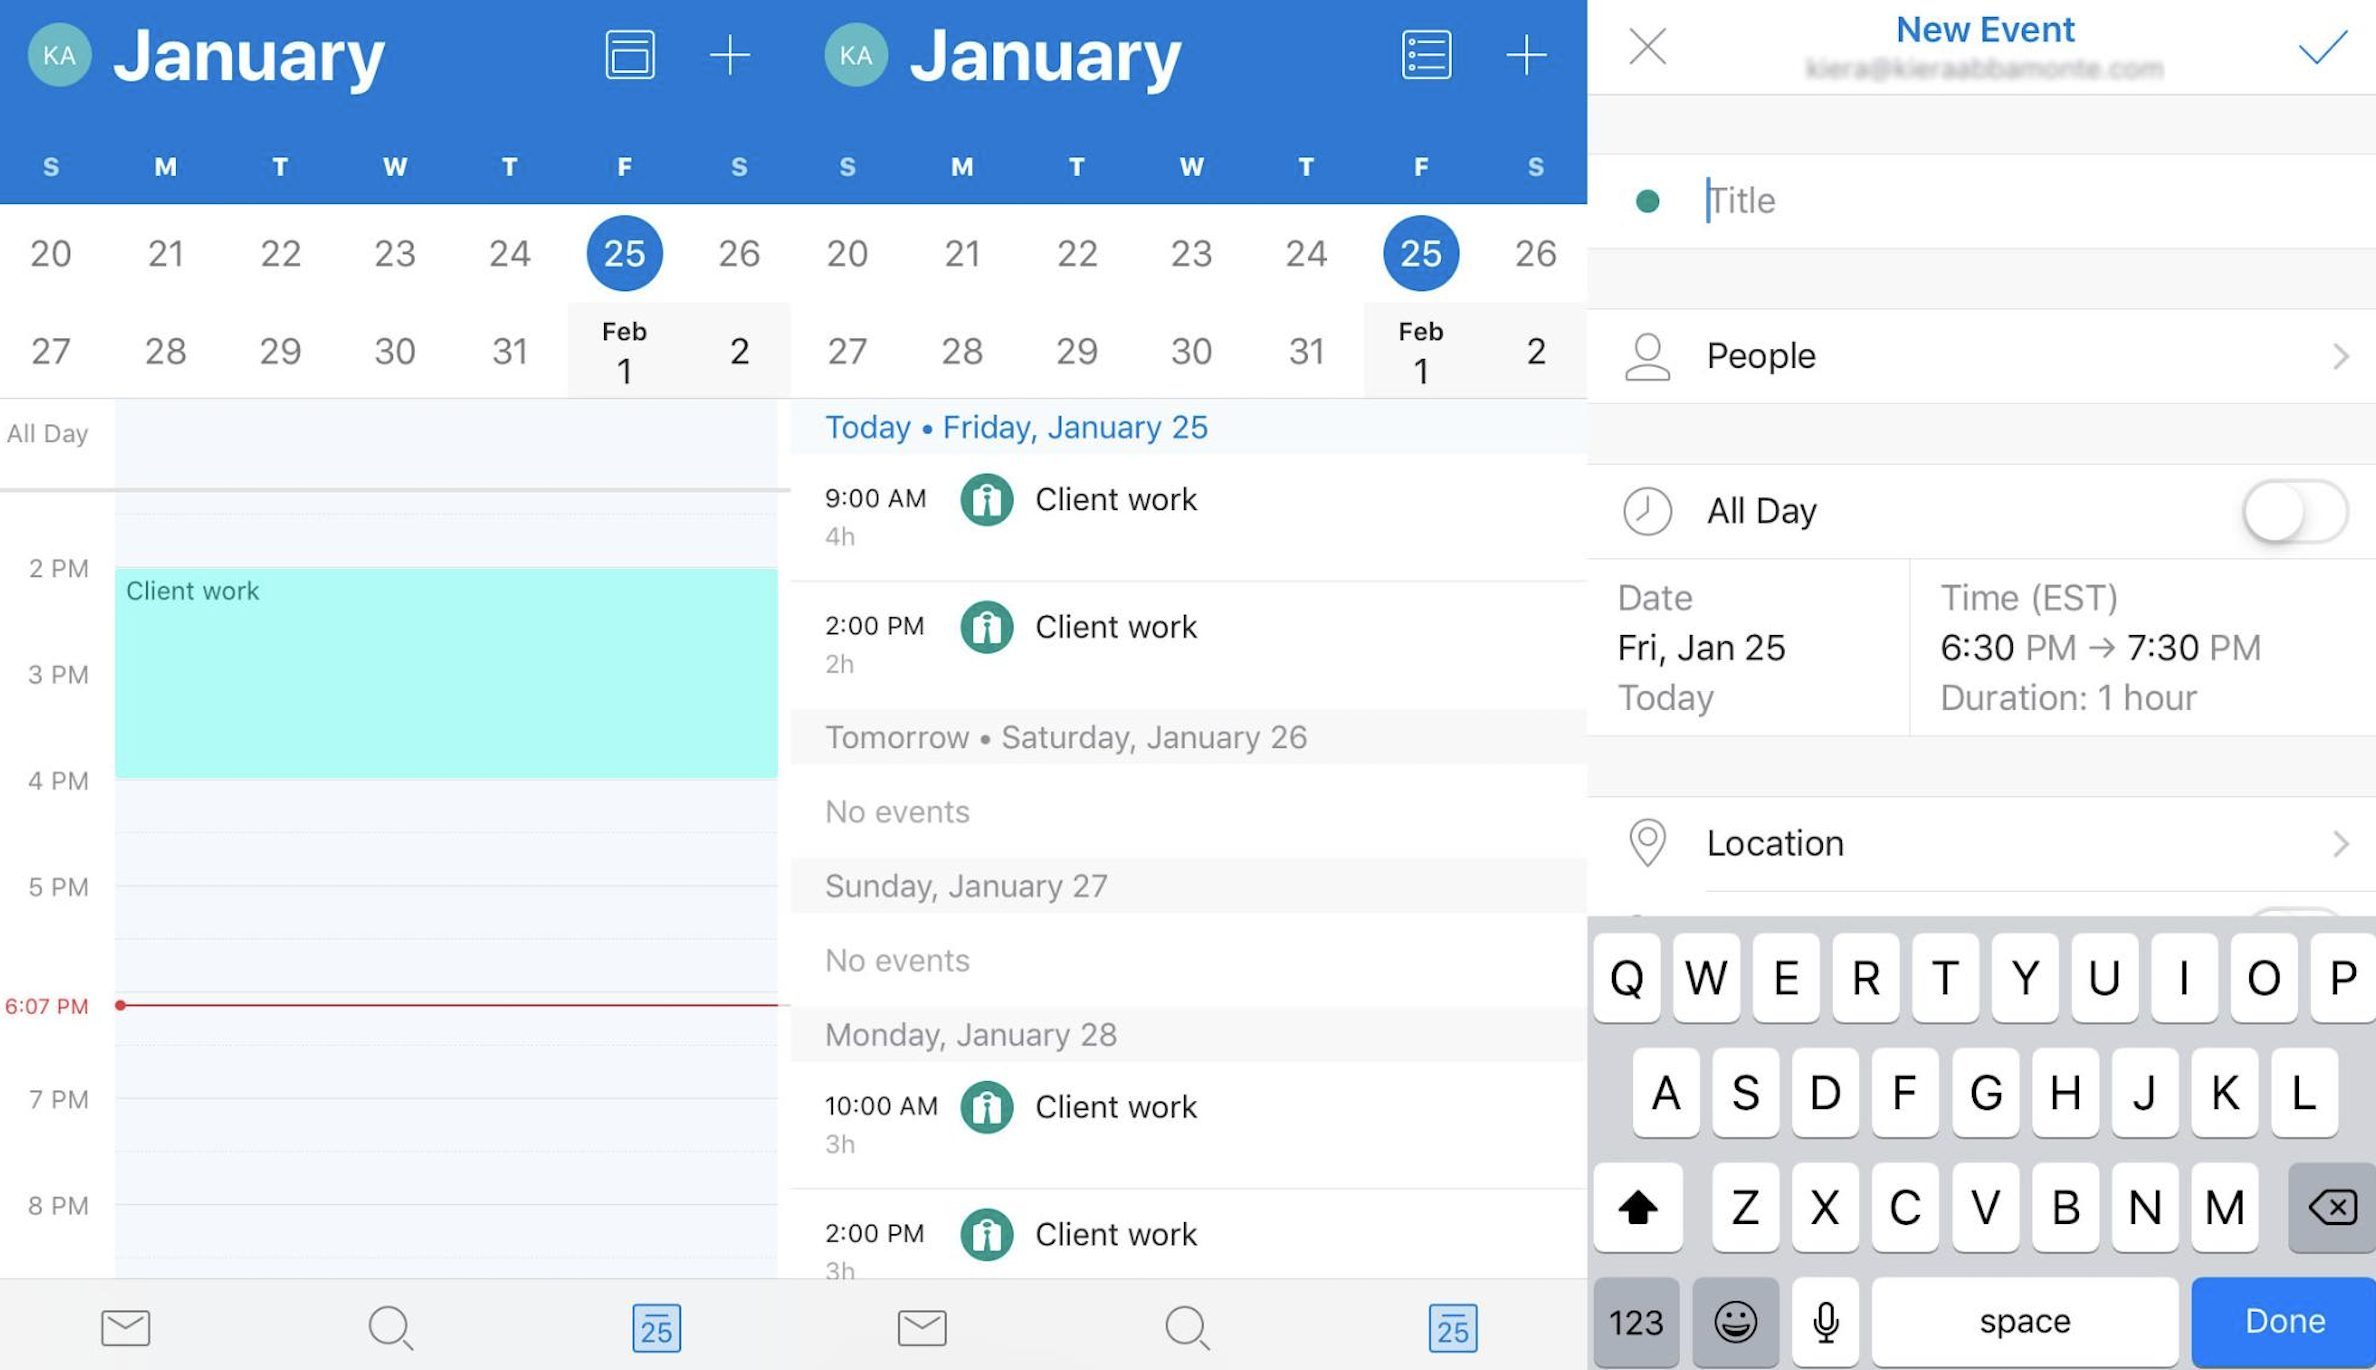The image size is (2376, 1370).
Task: Open the list view icon in calendar
Action: [1425, 55]
